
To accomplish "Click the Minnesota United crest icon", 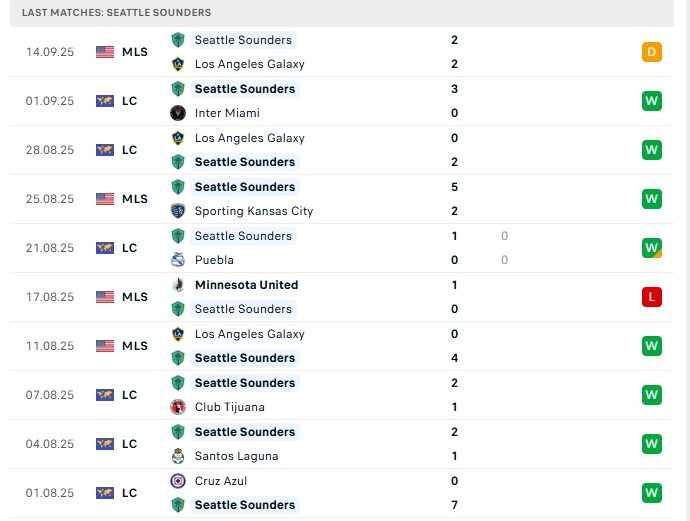I will [x=178, y=285].
